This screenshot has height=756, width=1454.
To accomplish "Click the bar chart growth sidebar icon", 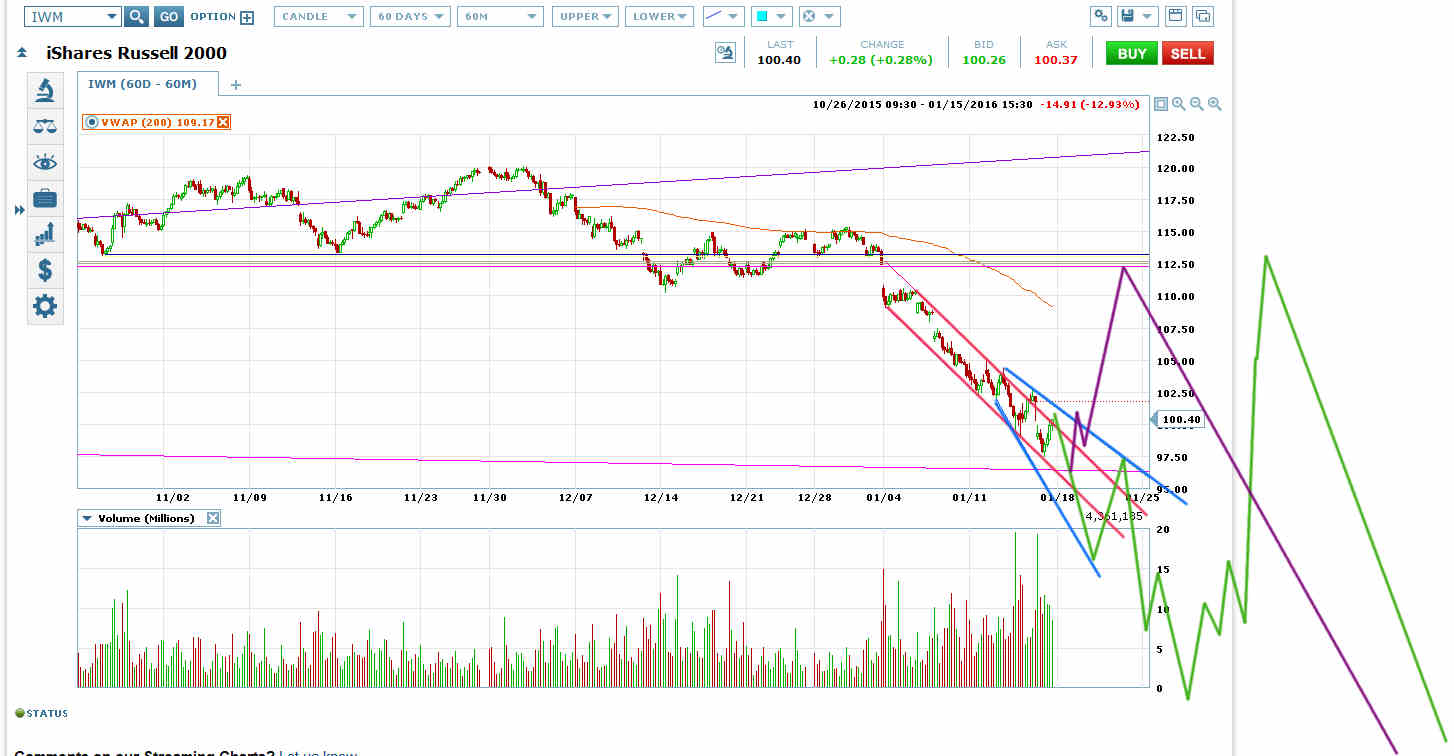I will [45, 234].
